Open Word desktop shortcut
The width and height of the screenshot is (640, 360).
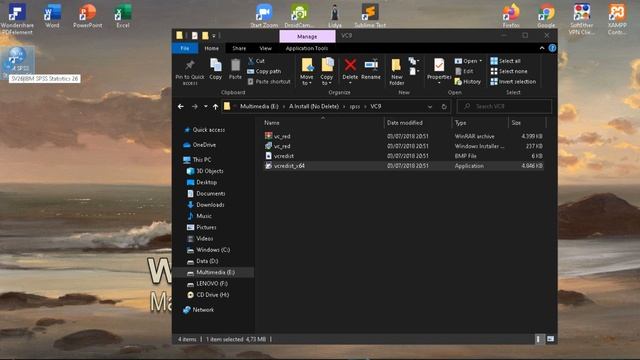coord(52,16)
